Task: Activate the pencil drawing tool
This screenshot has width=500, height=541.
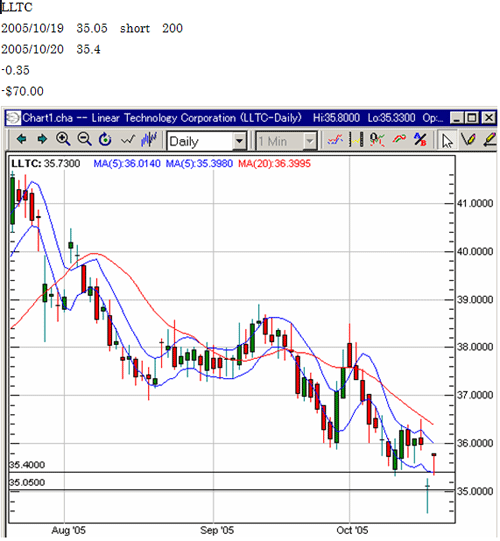Action: 468,140
